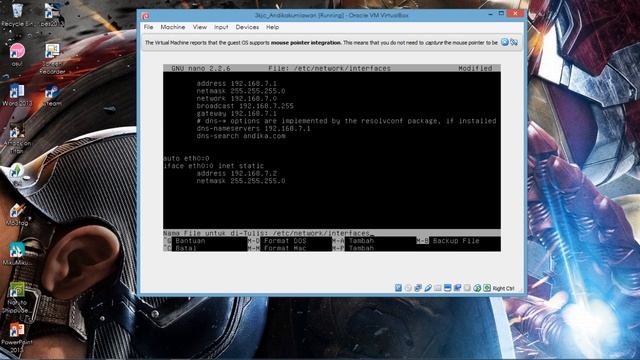Open the Help menu
Screen dimensions: 640x360
pos(272,27)
